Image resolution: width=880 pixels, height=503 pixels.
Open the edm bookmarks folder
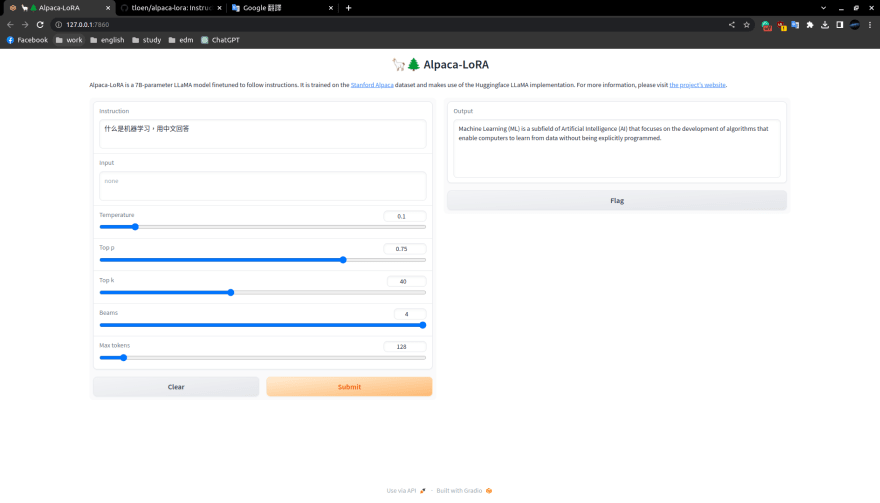(181, 40)
